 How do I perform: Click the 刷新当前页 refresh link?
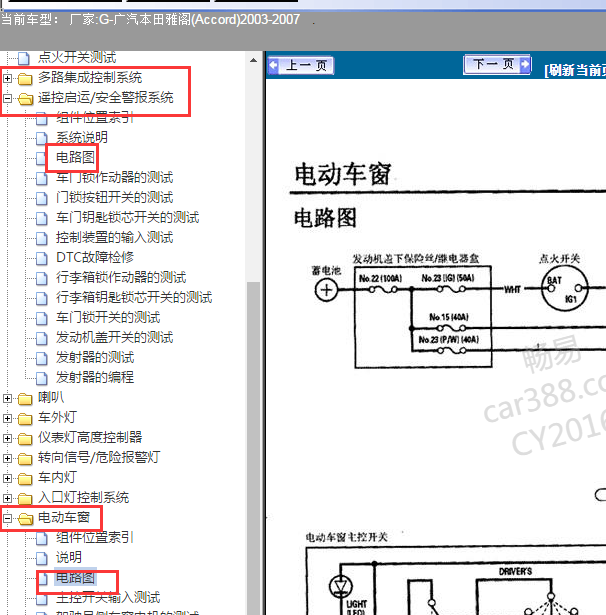coord(575,70)
